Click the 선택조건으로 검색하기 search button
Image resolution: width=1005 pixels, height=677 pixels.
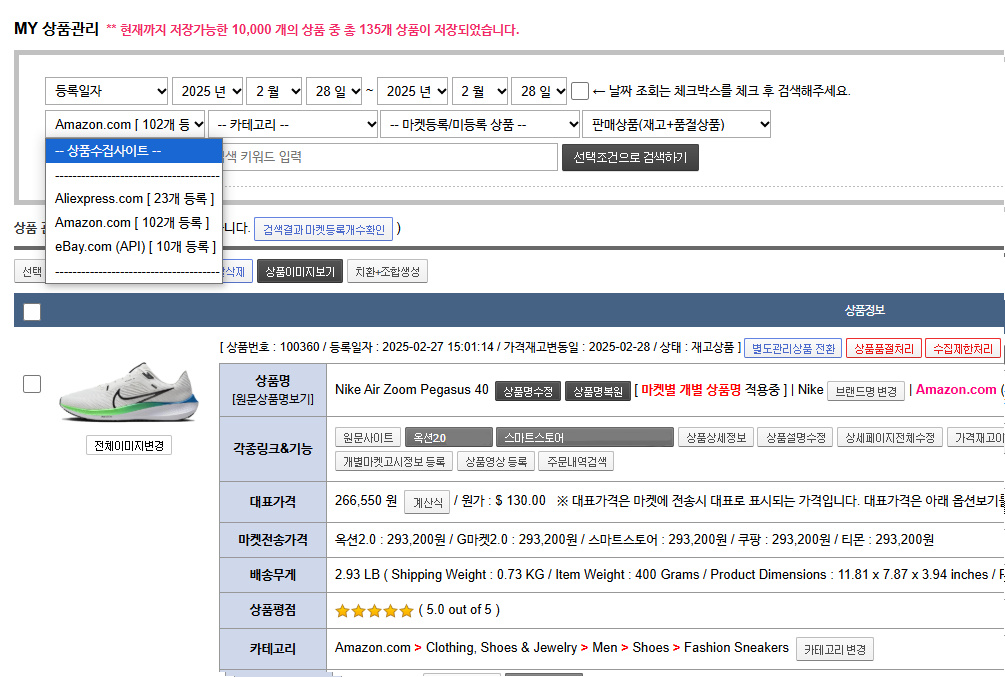pos(630,158)
